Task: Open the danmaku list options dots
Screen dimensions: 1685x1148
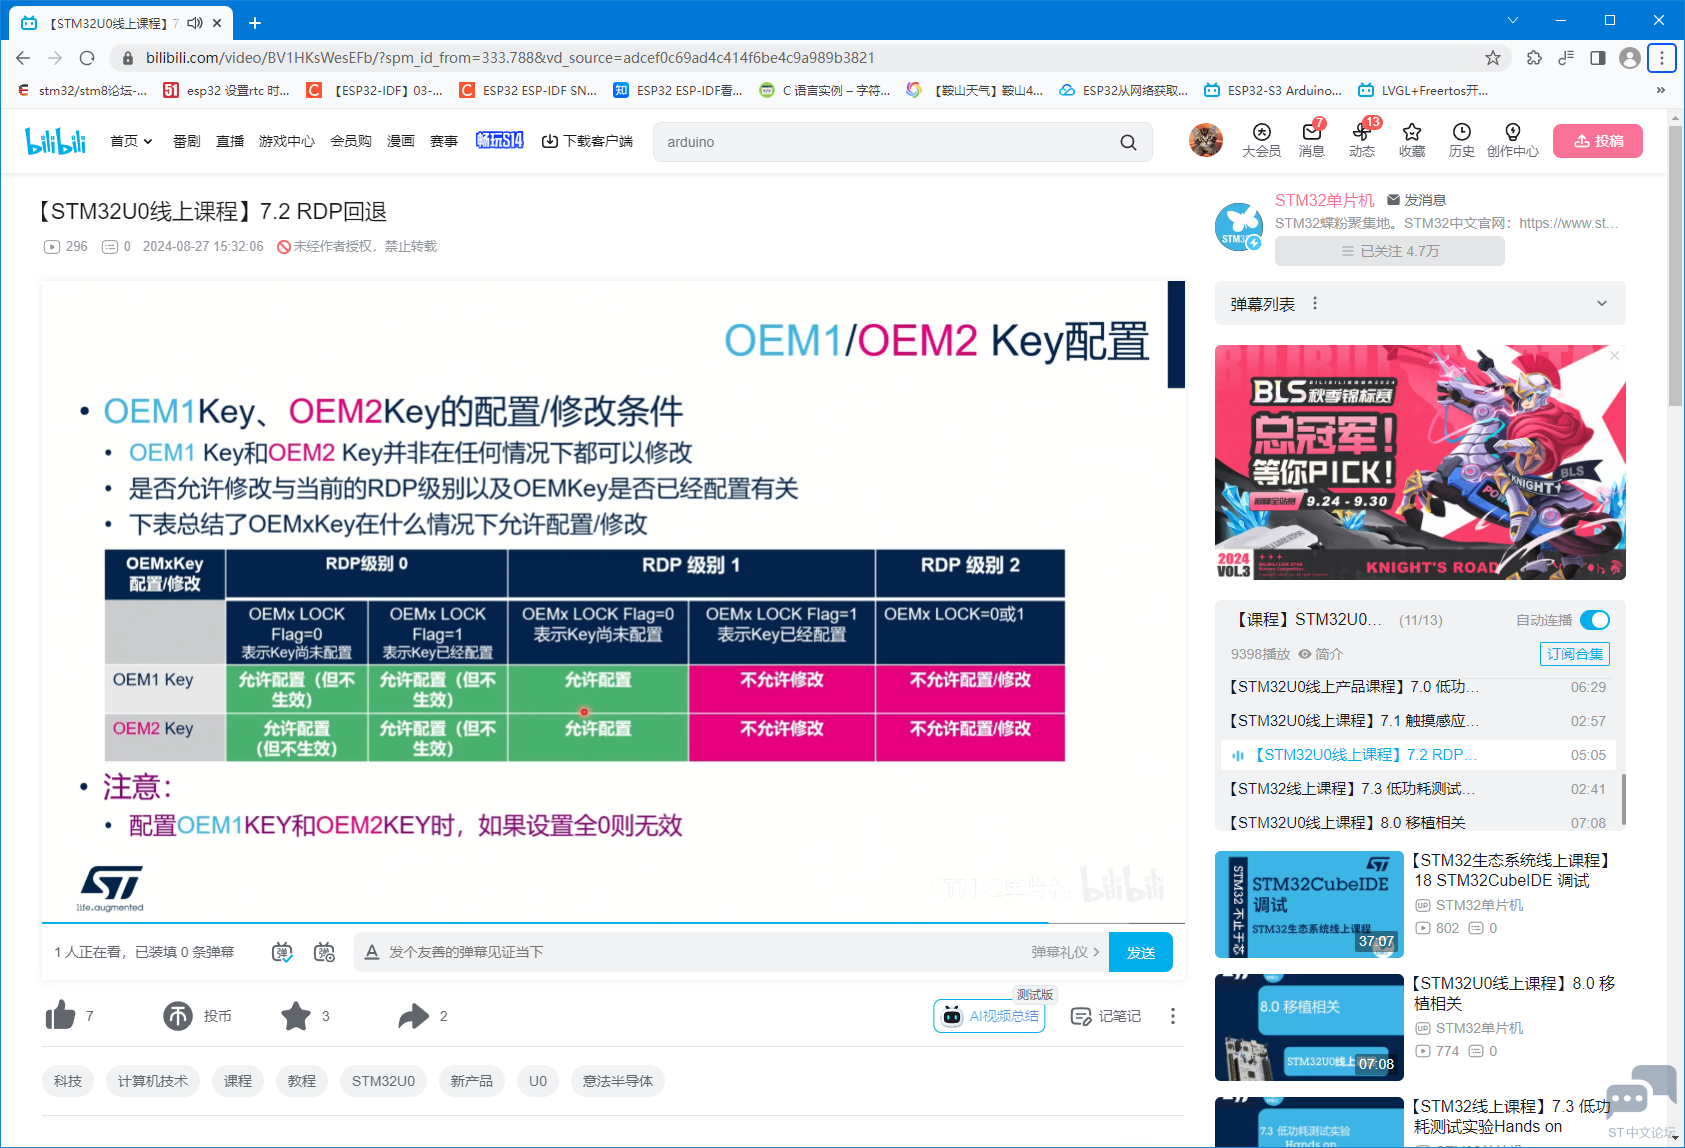Action: click(x=1315, y=303)
